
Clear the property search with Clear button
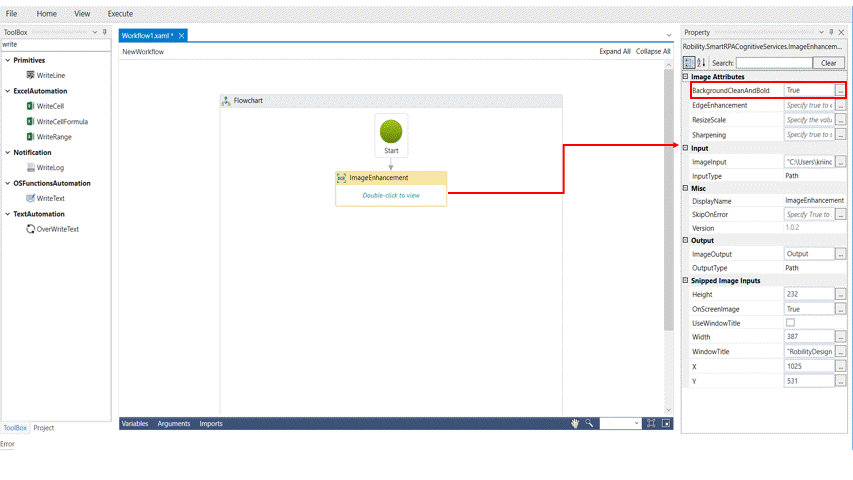click(x=828, y=63)
